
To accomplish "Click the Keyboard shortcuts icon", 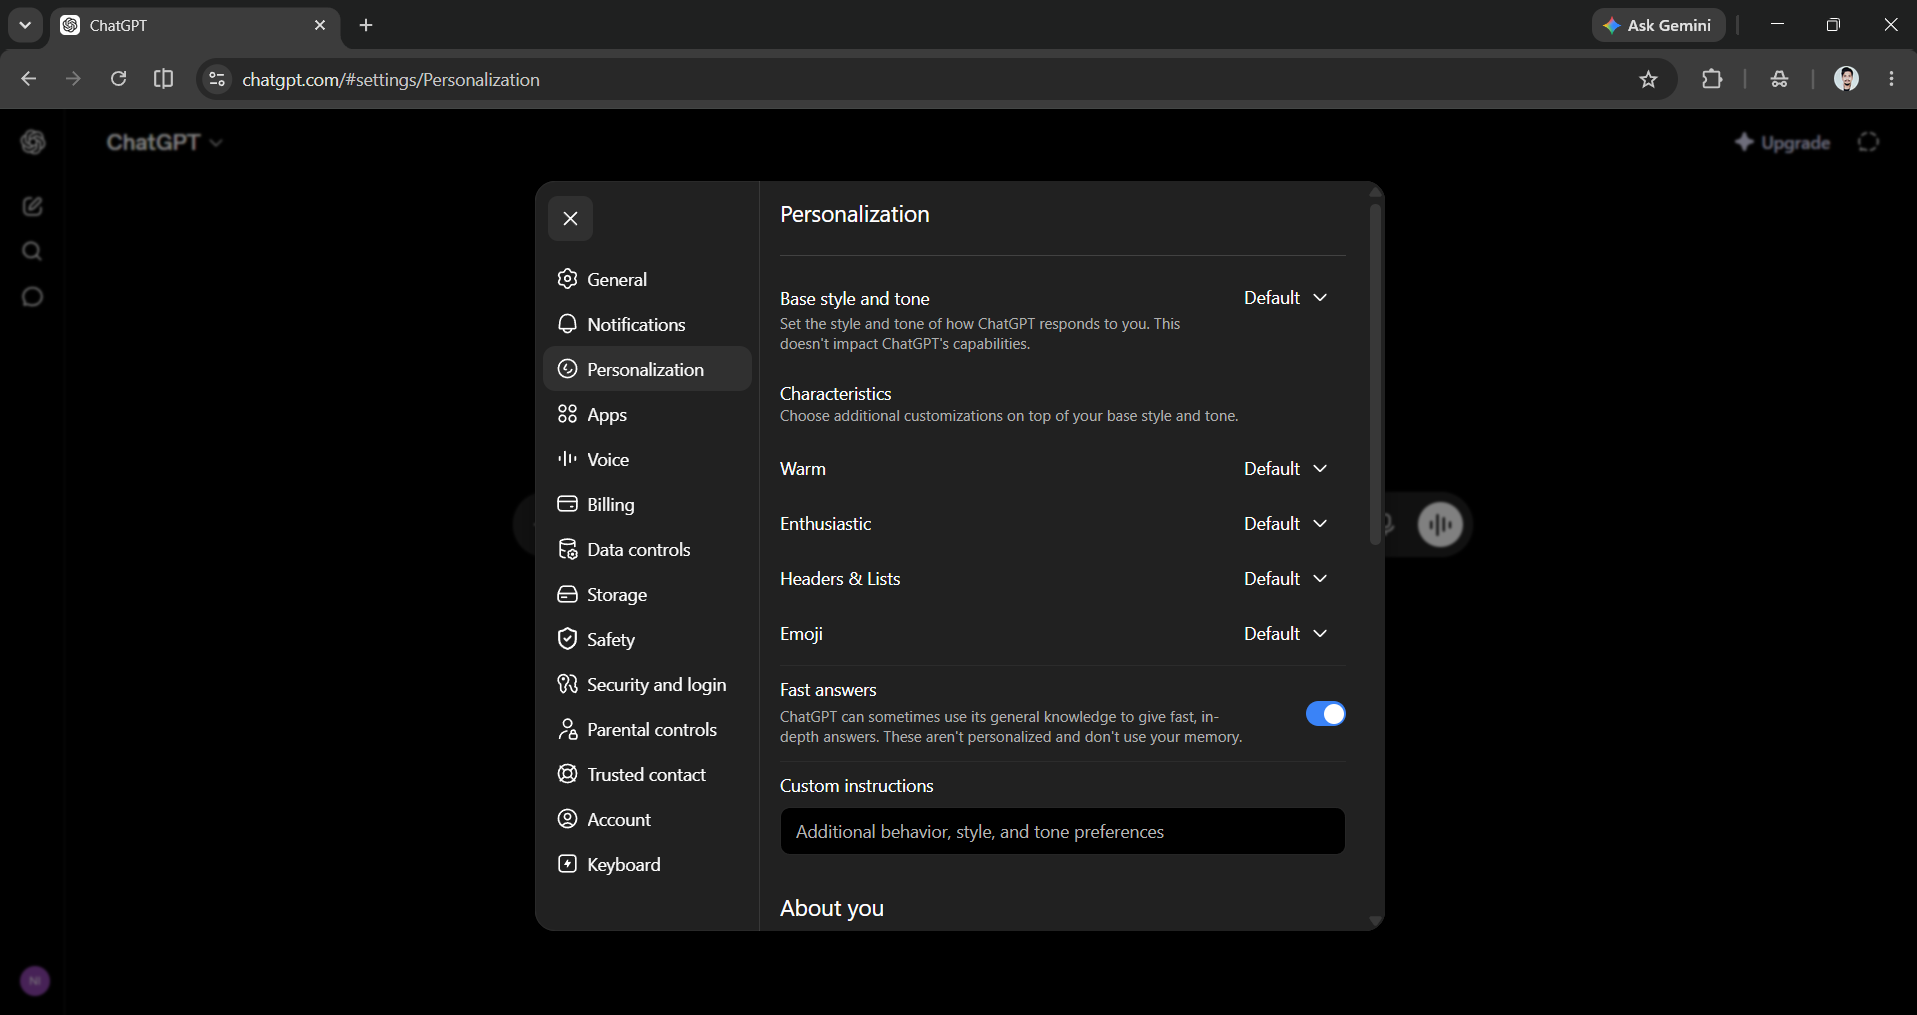I will 568,864.
